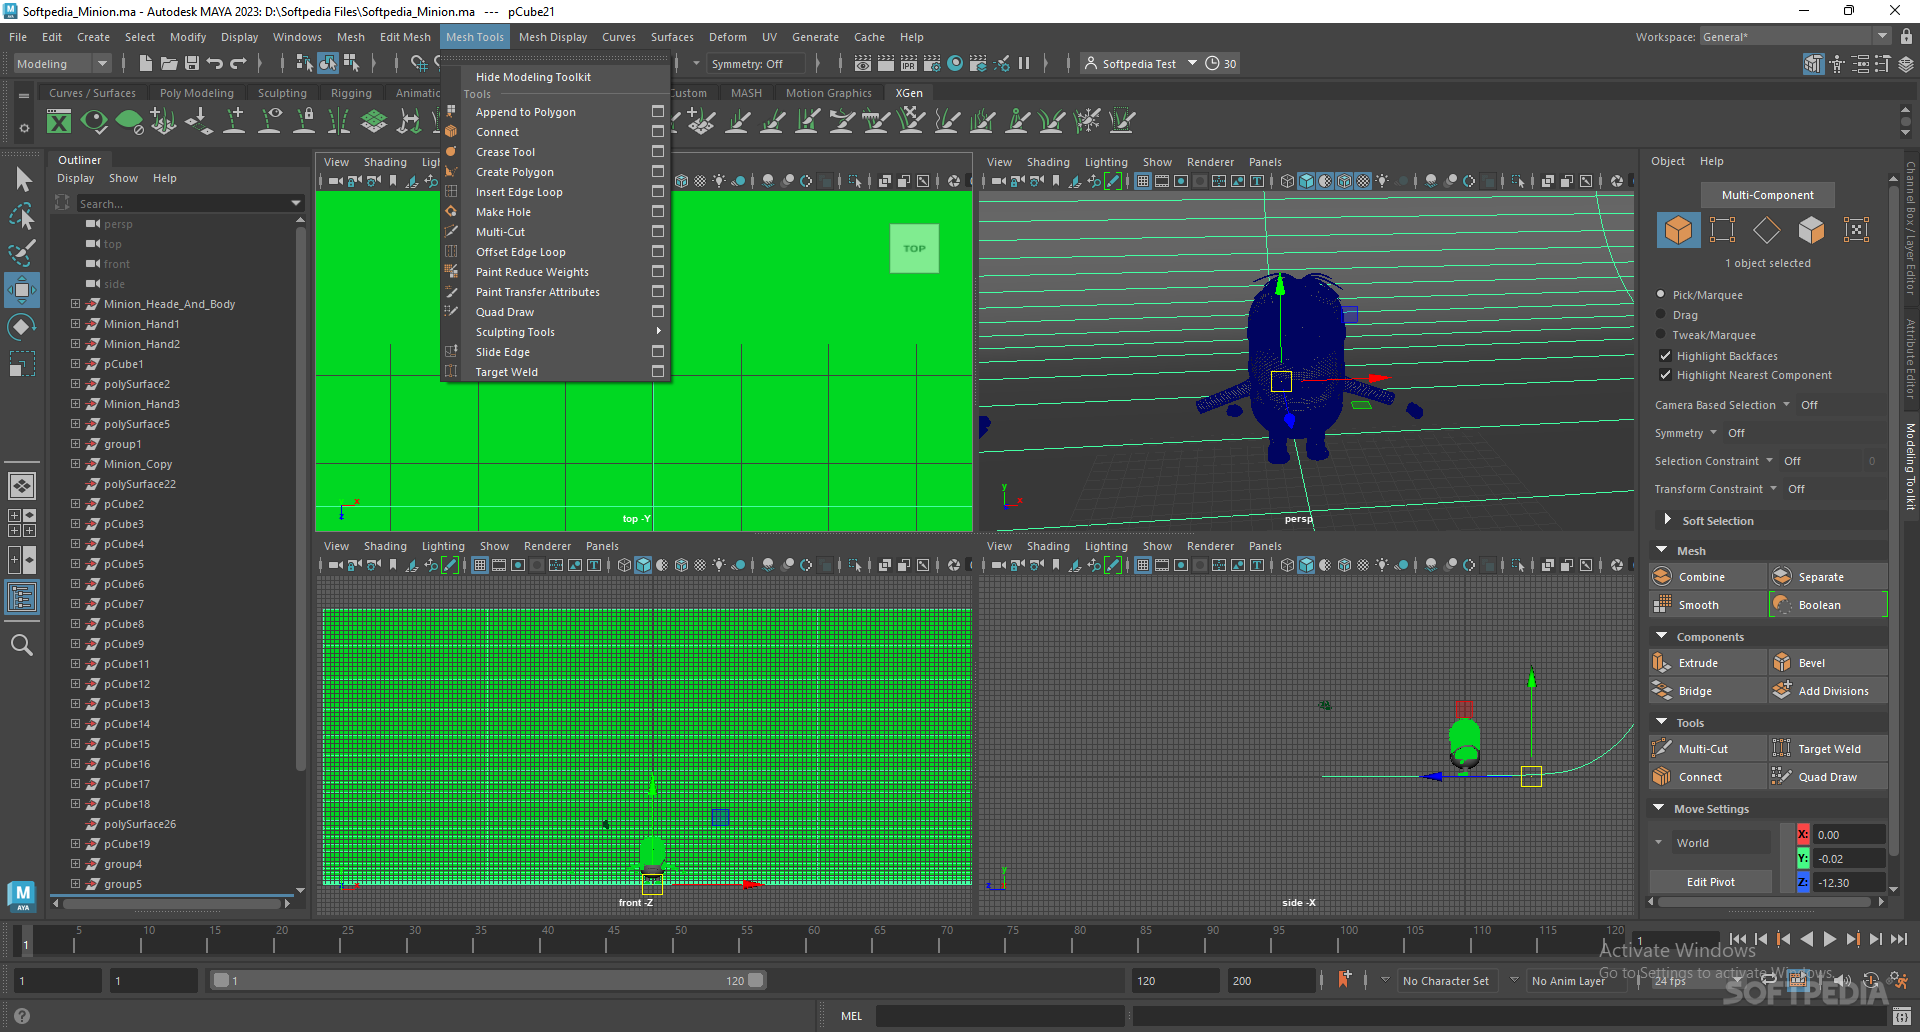Choose Hide Modeling Toolkit menu entry
The image size is (1920, 1032).
click(557, 77)
